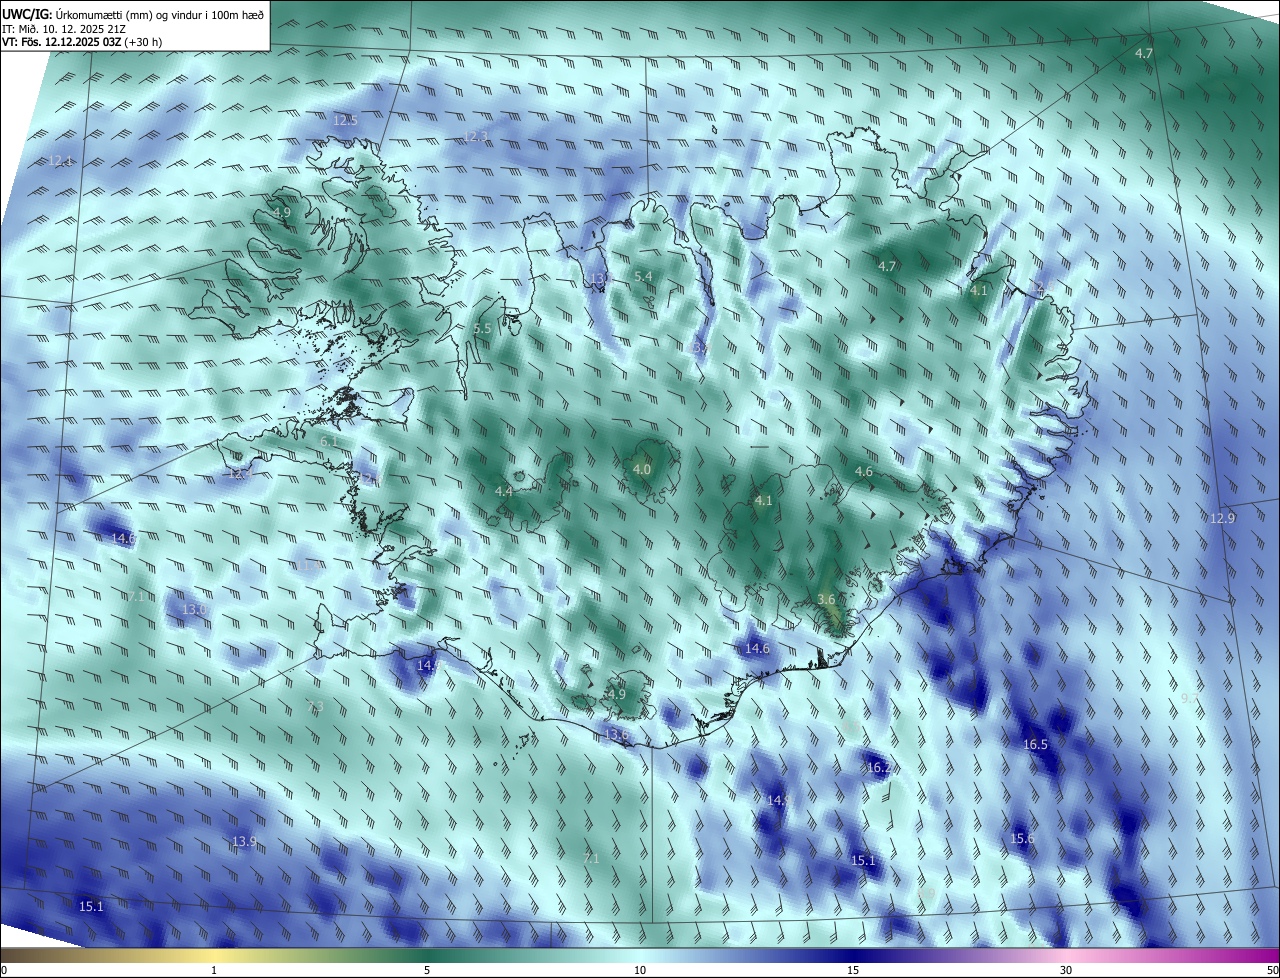Click the 16.5 value label
Viewport: 1280px width, 978px height.
(x=1035, y=745)
